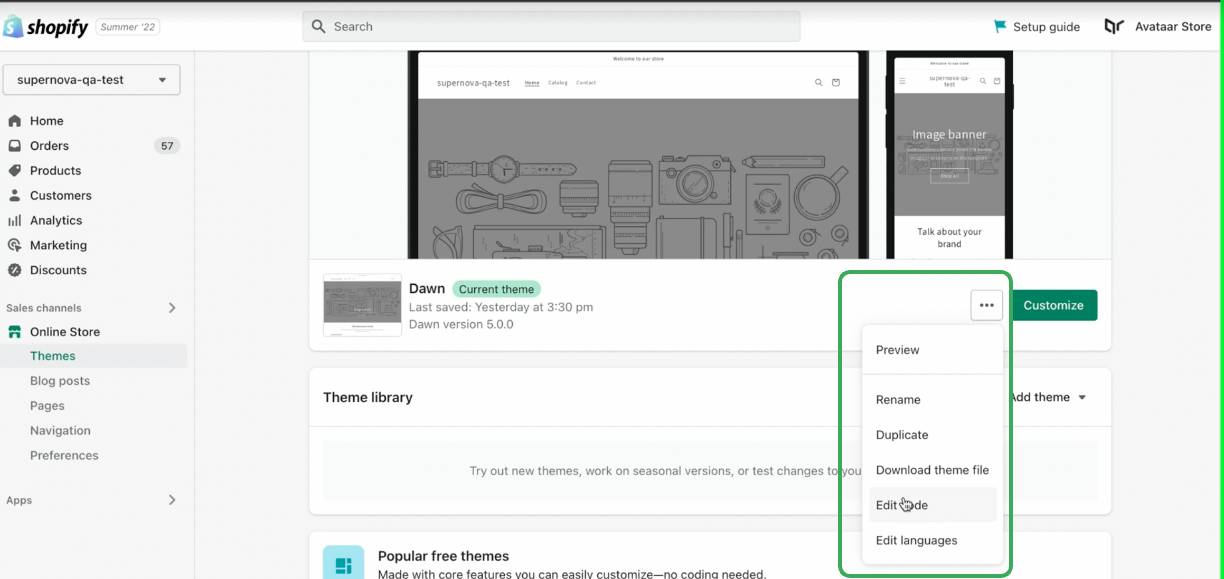
Task: Select Edit languages menu entry
Action: (932, 540)
